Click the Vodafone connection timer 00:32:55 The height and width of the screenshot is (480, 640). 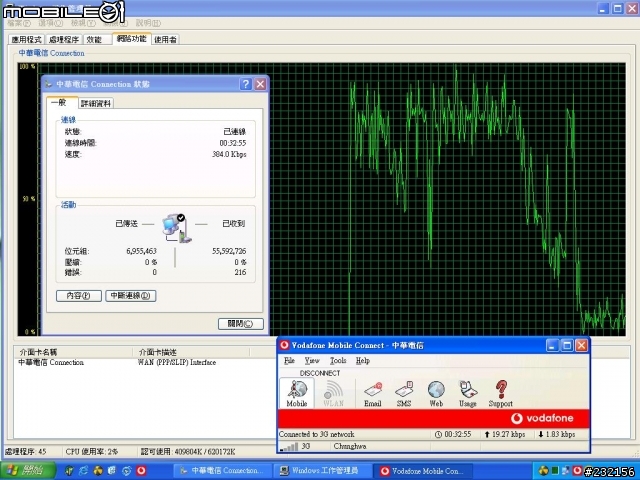pos(453,434)
